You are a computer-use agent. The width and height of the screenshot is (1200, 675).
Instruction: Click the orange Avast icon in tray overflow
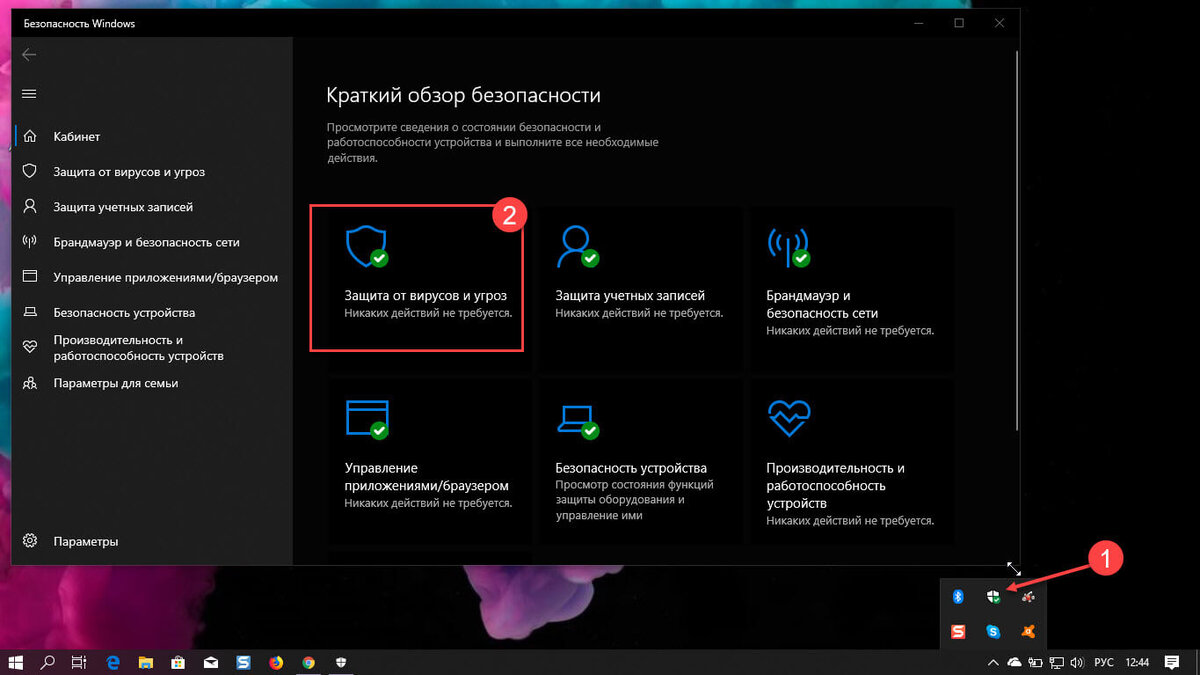tap(1028, 632)
